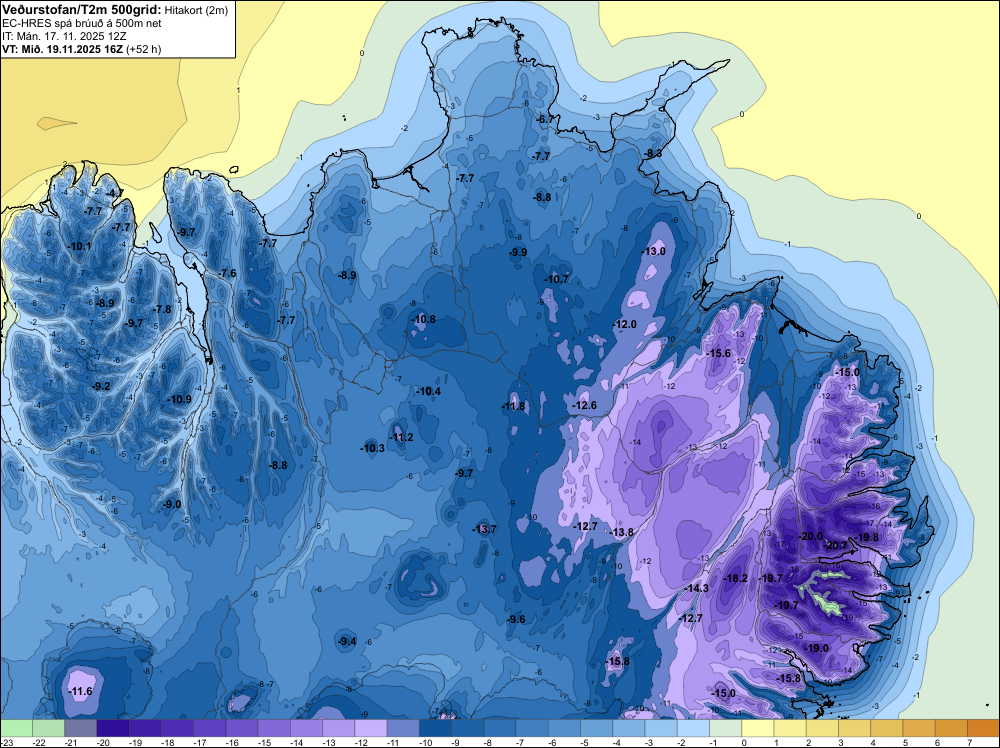This screenshot has width=1000, height=748.
Task: Click the -9.4 temperature value
Action: (x=347, y=642)
